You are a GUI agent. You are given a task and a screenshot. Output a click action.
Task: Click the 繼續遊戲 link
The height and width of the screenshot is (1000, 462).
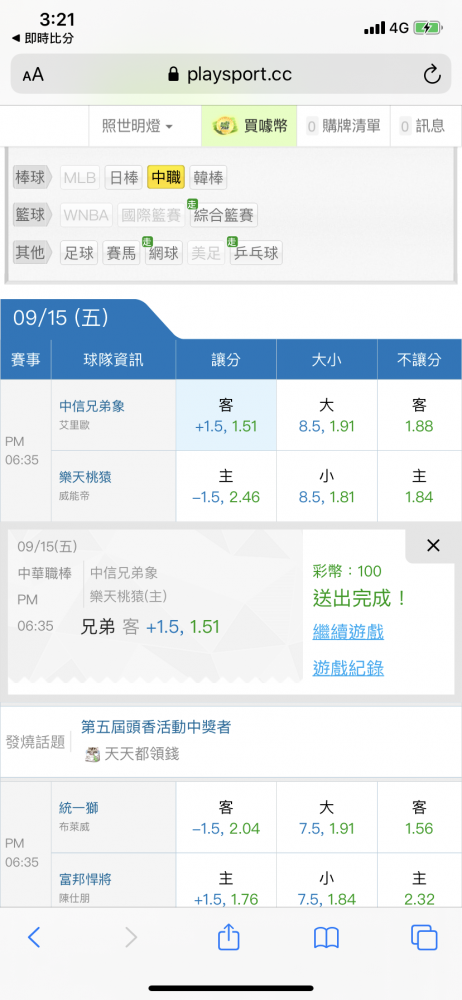coord(348,632)
